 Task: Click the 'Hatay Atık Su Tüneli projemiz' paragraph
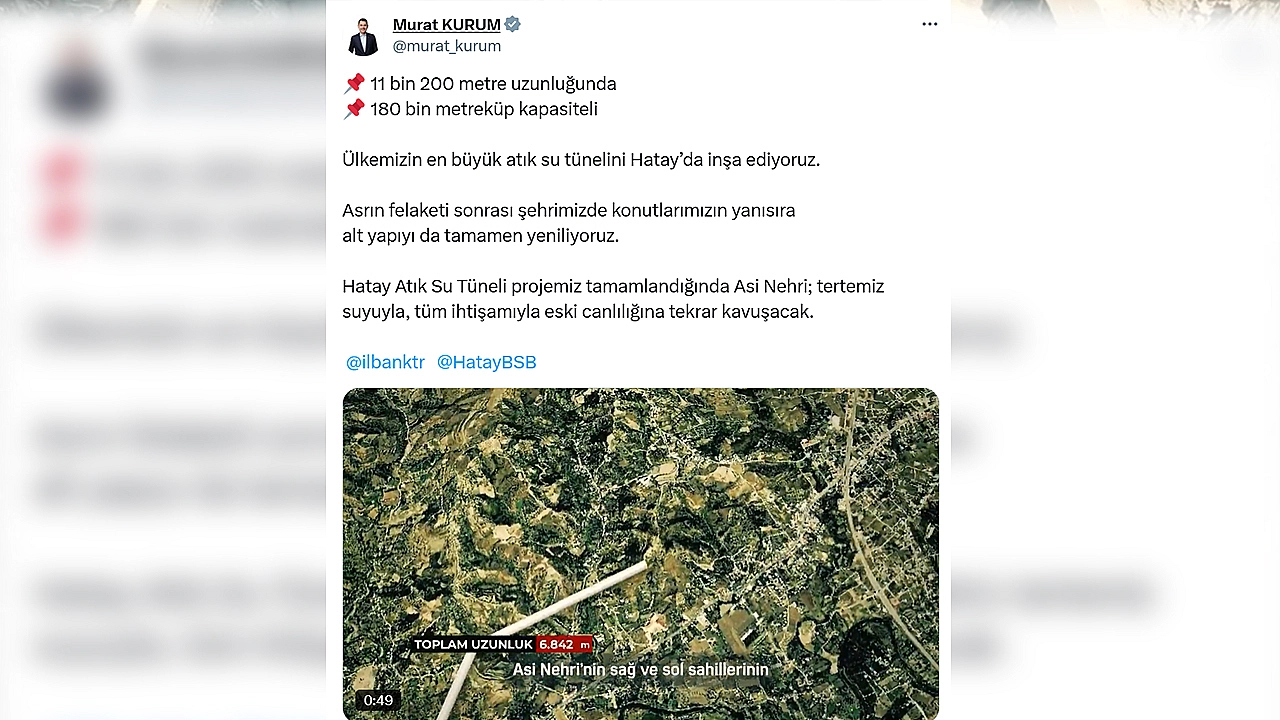click(x=613, y=299)
